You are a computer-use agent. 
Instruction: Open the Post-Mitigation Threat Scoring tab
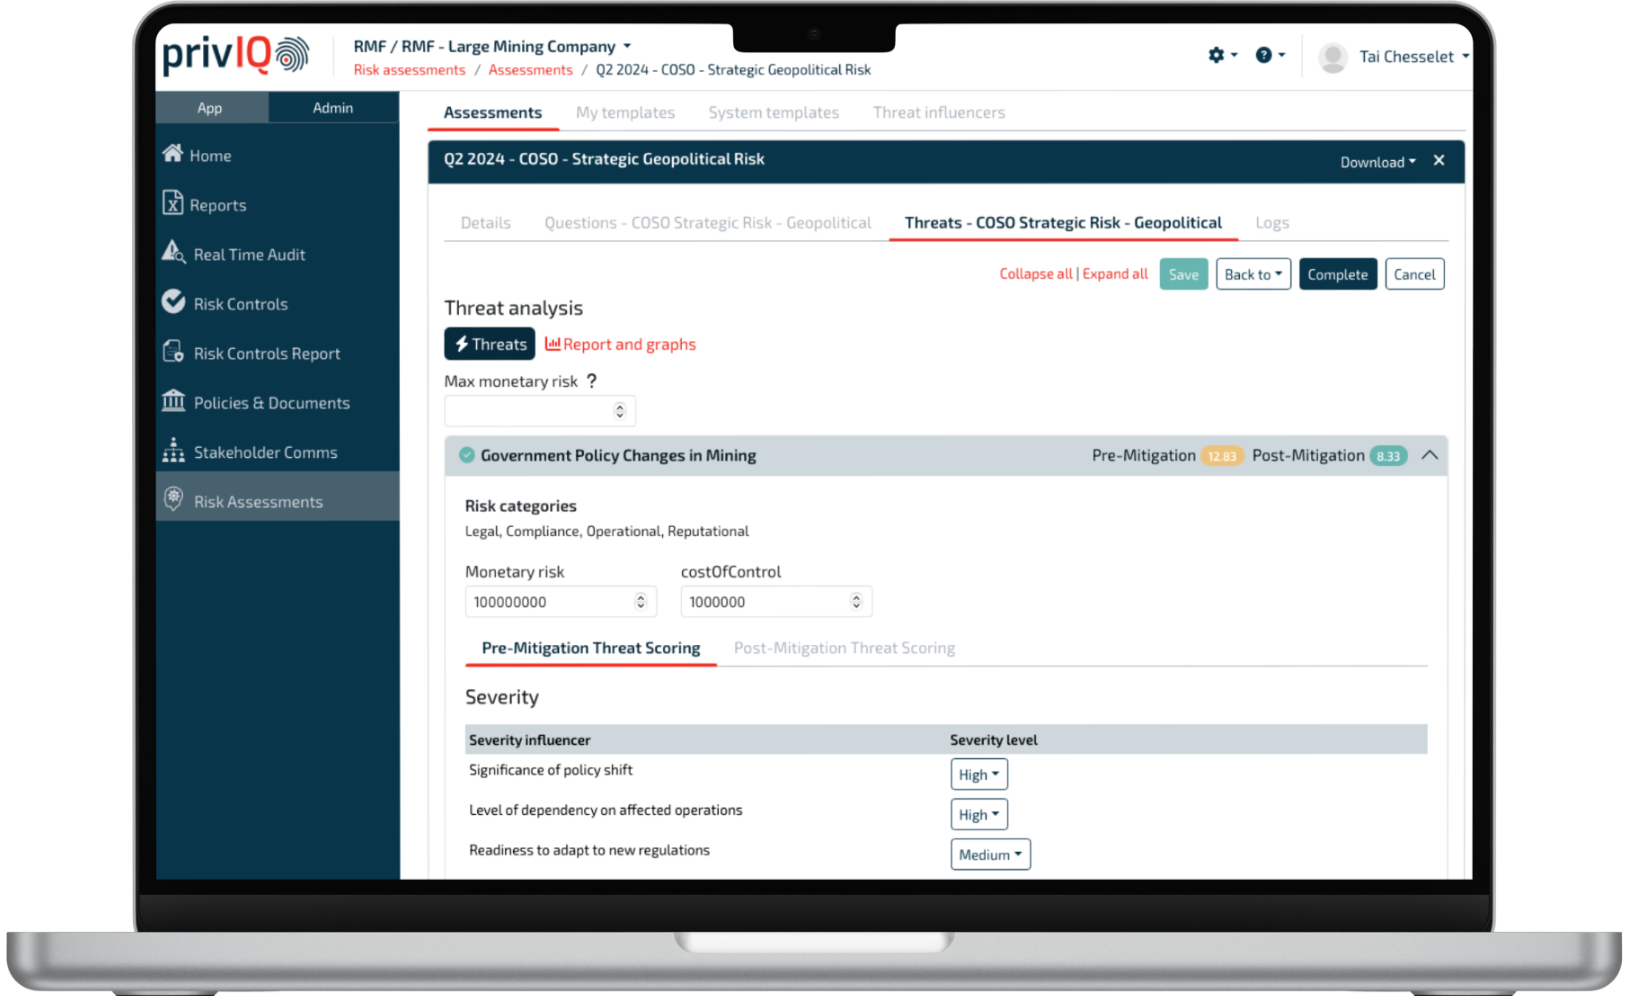coord(843,647)
